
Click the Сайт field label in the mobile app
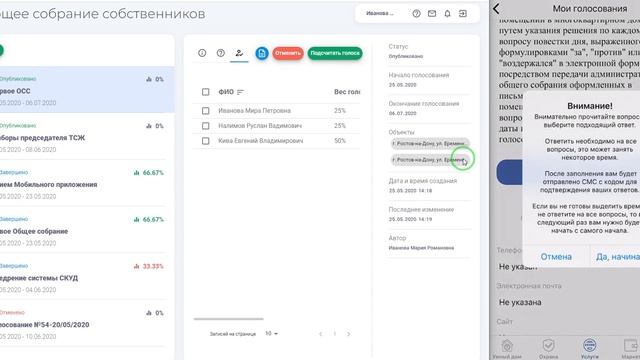[x=504, y=322]
